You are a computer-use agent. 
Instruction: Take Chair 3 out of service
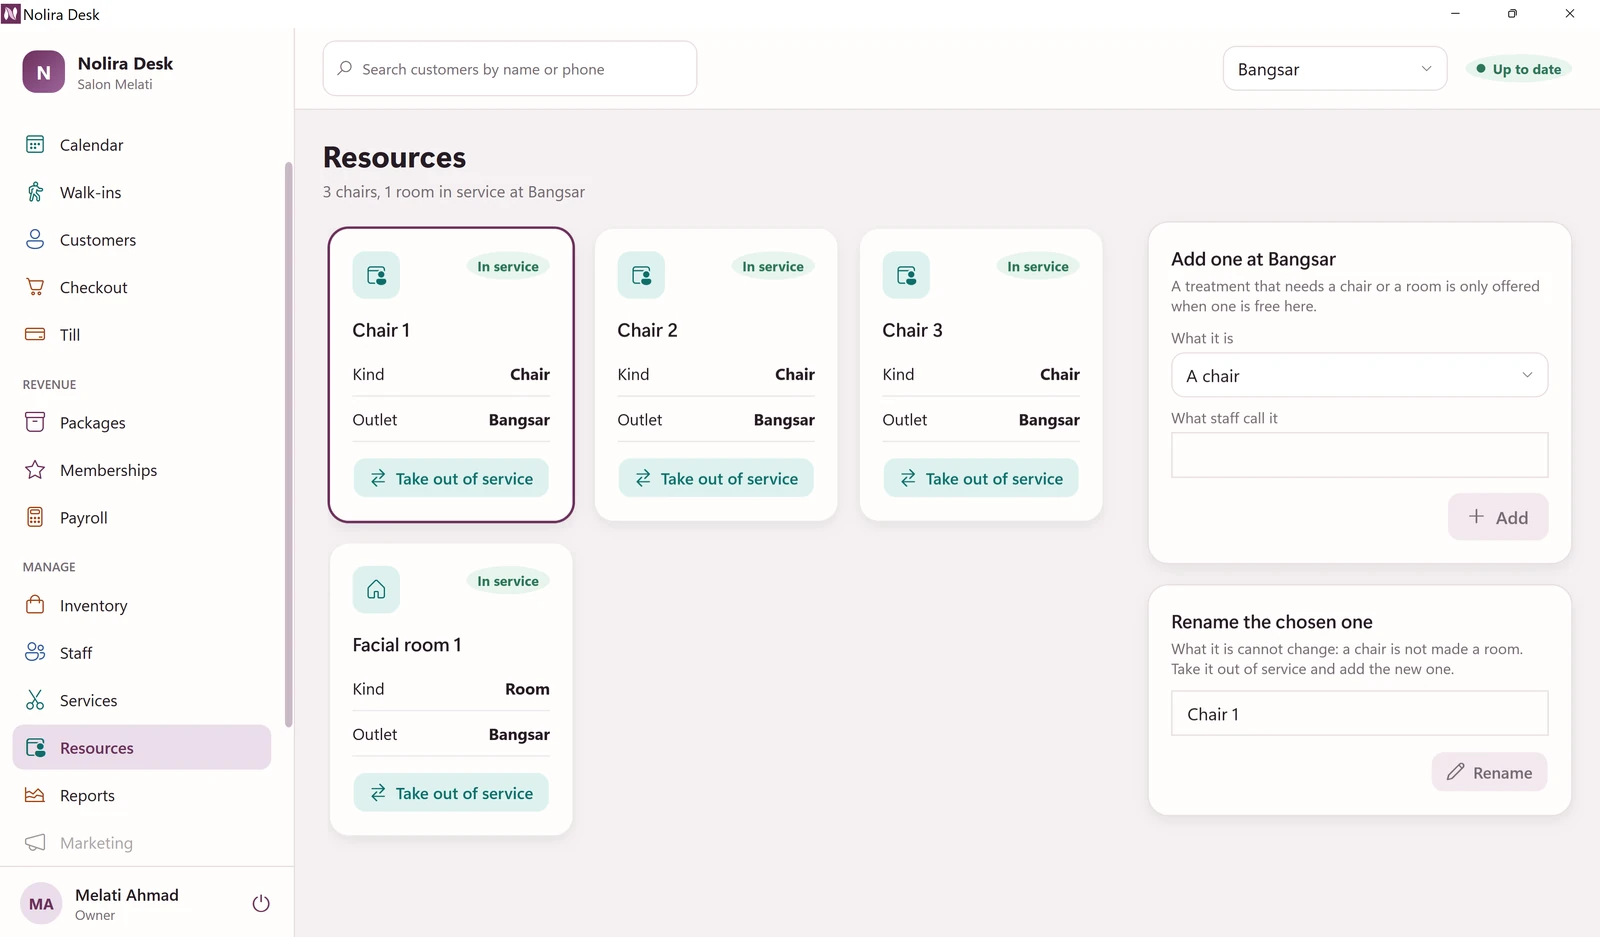click(981, 478)
